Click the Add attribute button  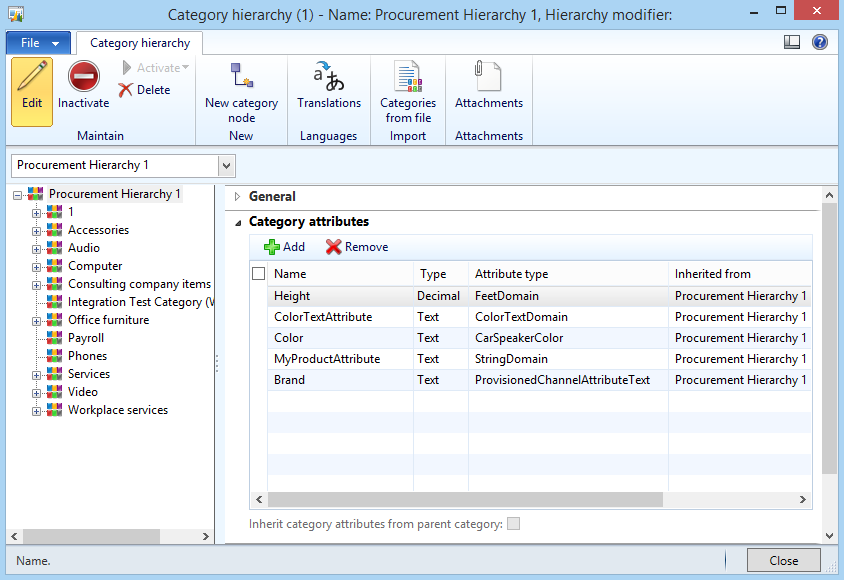pyautogui.click(x=284, y=247)
